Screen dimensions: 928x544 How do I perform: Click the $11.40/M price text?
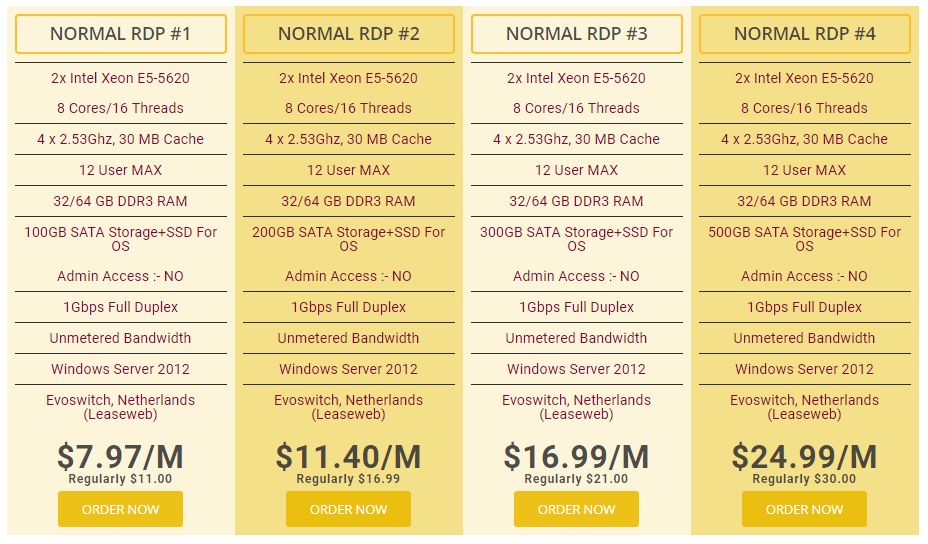pos(348,456)
